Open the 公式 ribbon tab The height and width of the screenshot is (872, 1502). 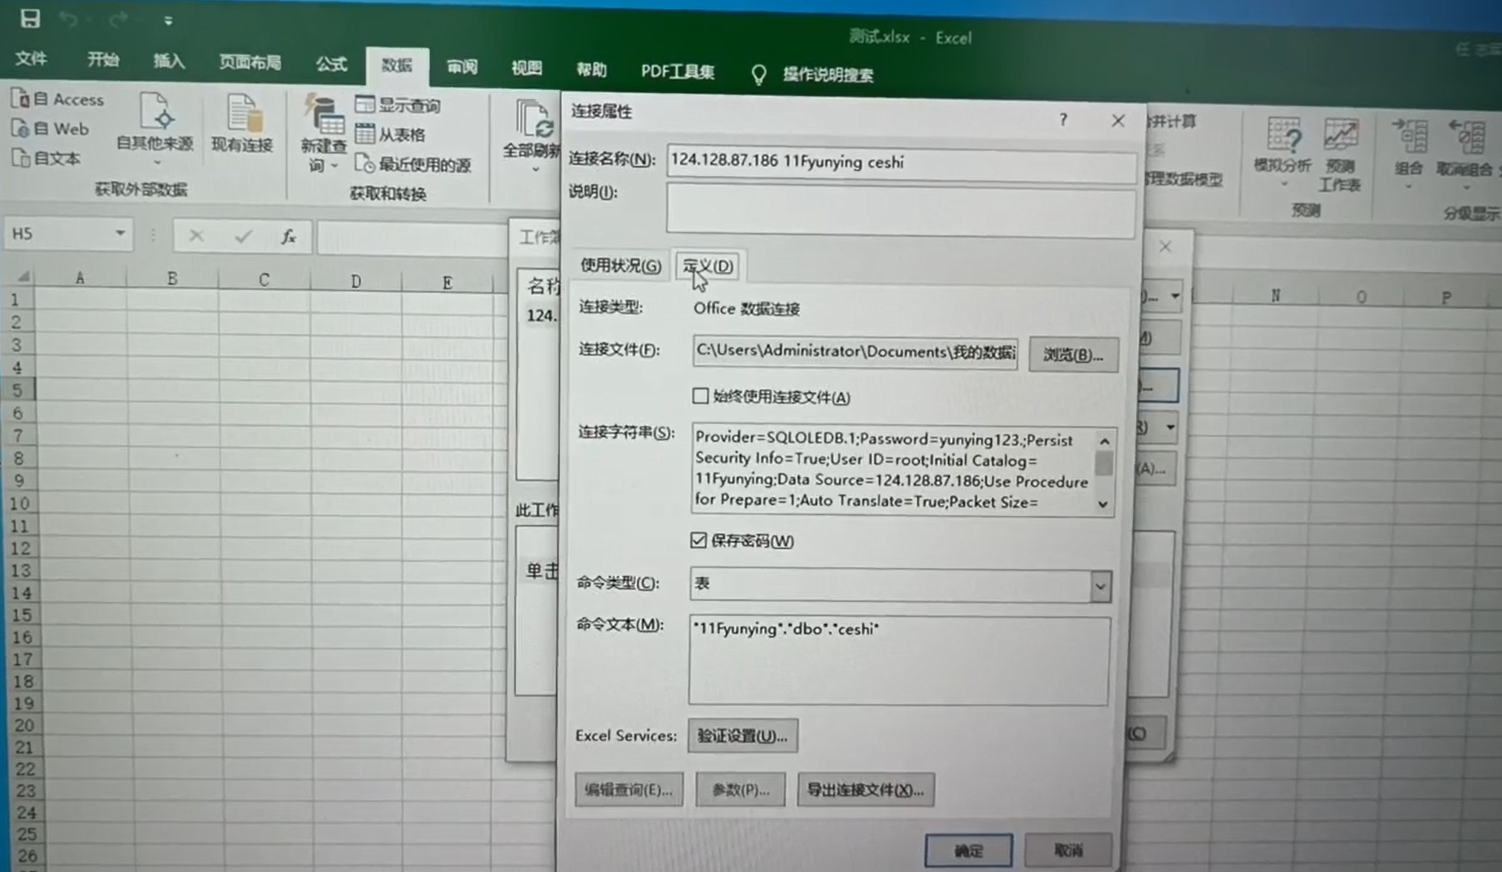tap(331, 64)
